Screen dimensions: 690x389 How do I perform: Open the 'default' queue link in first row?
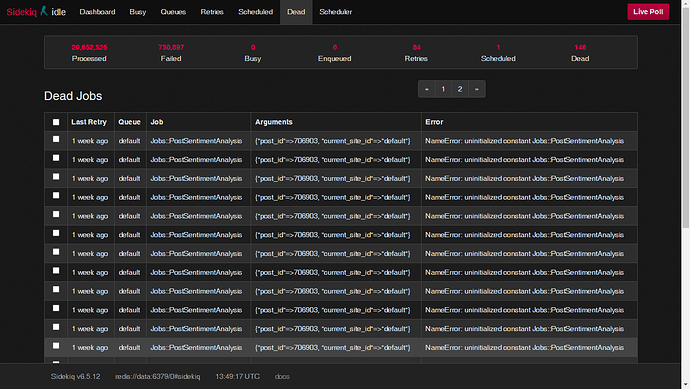click(129, 141)
